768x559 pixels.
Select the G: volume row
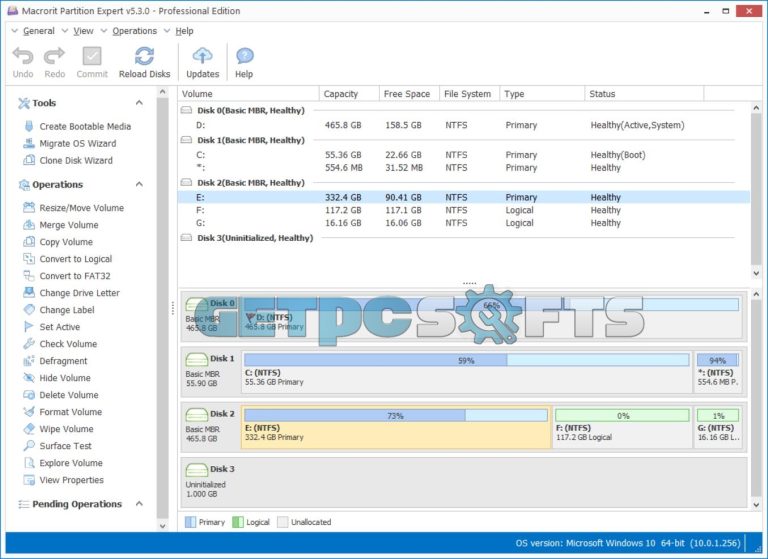point(464,223)
